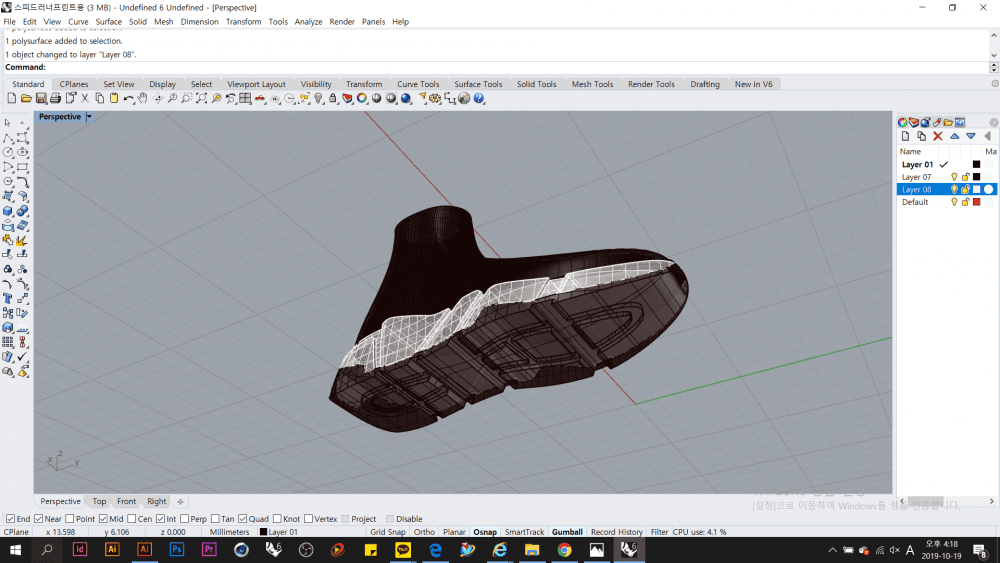The height and width of the screenshot is (563, 1000).
Task: Click the Open file folder icon in toolbar
Action: click(26, 98)
